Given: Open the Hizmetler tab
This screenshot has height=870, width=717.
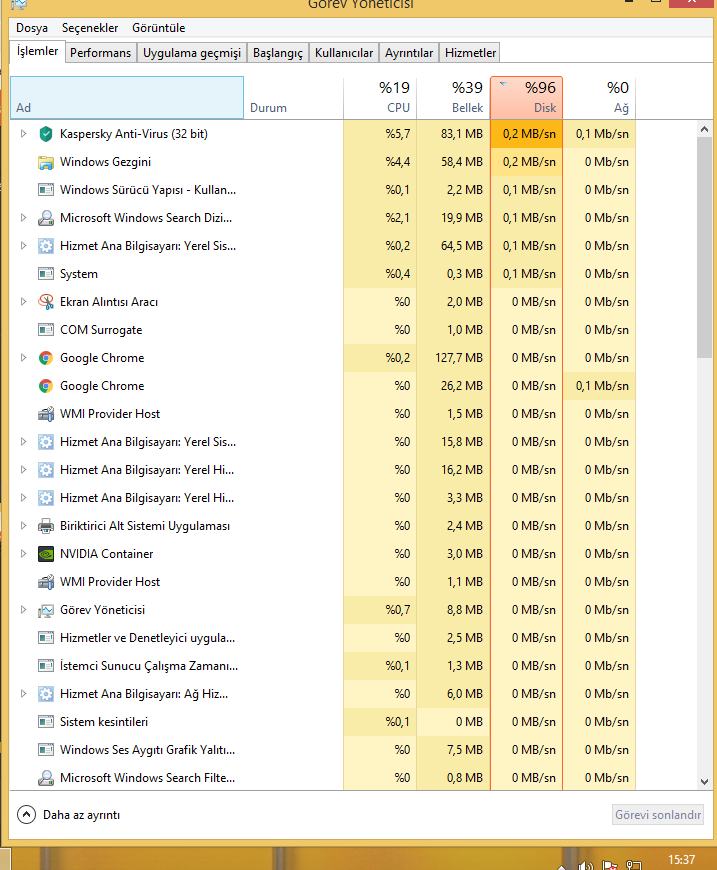Looking at the screenshot, I should coord(471,53).
